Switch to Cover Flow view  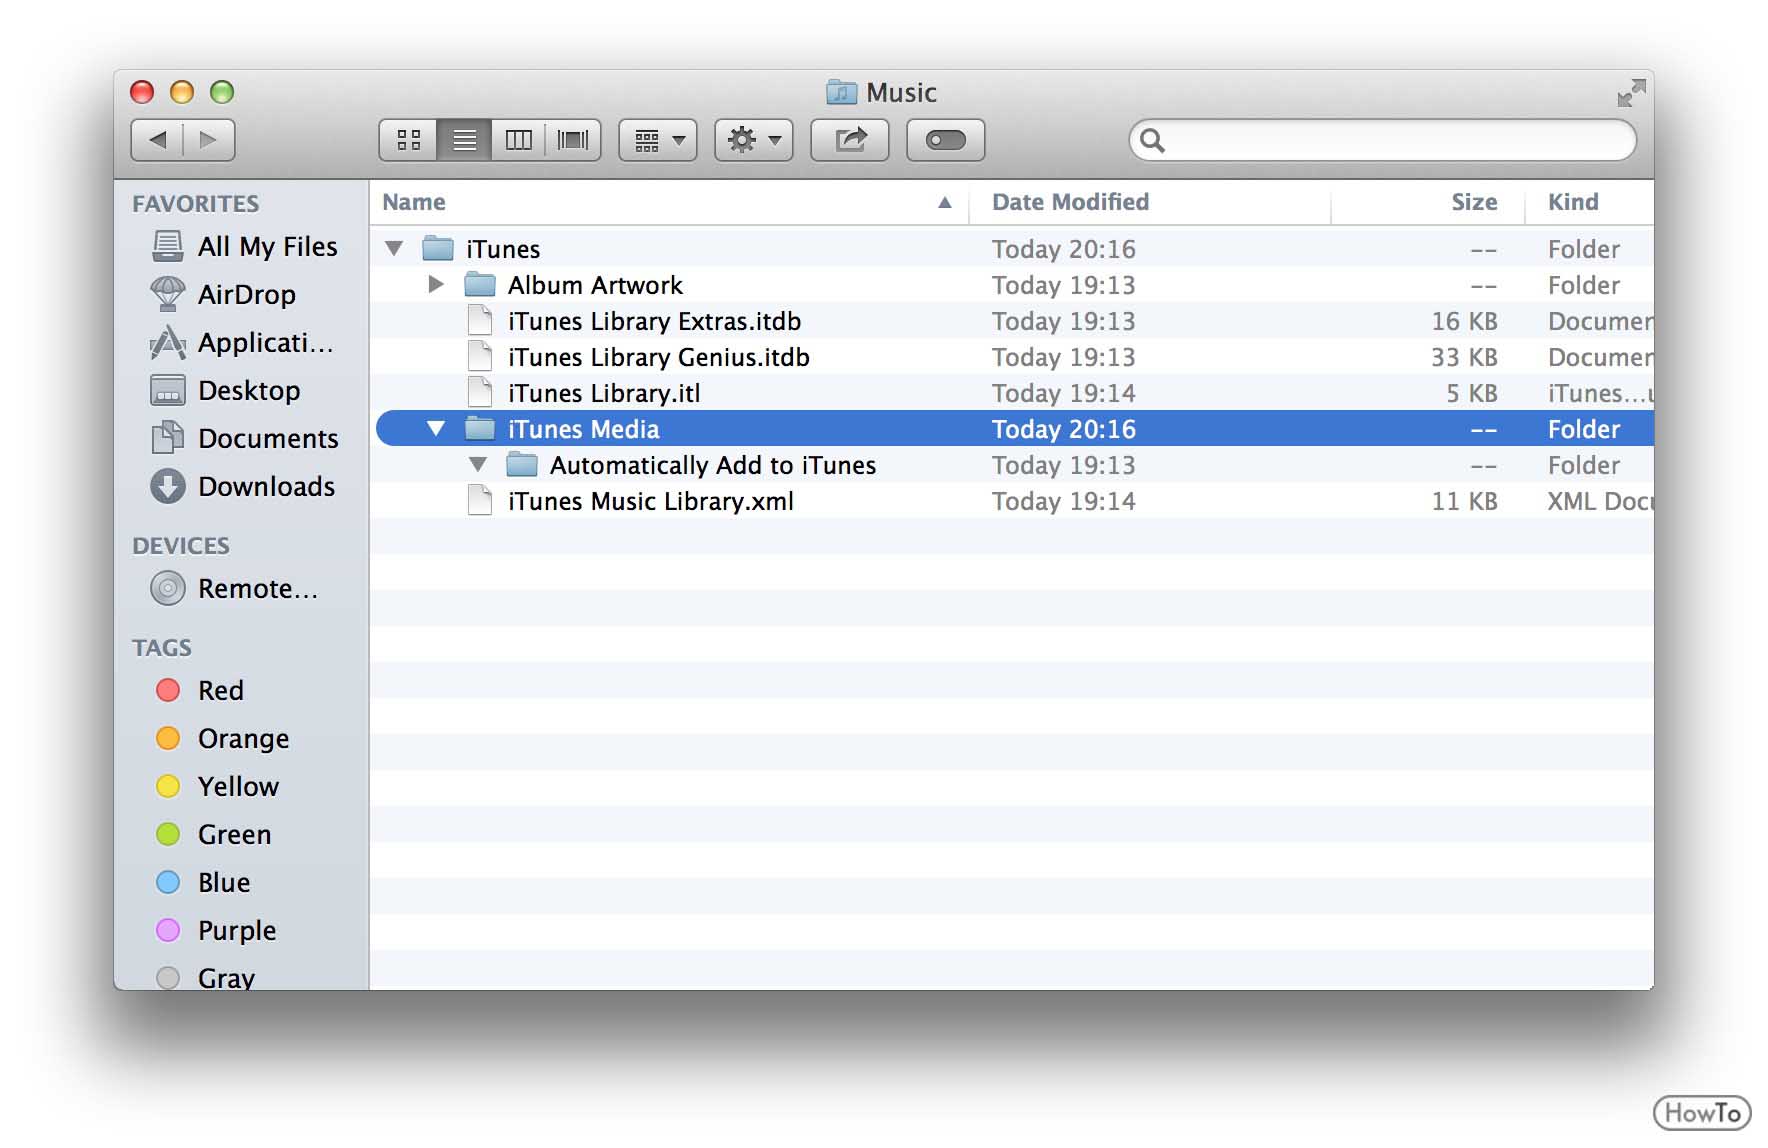coord(573,140)
